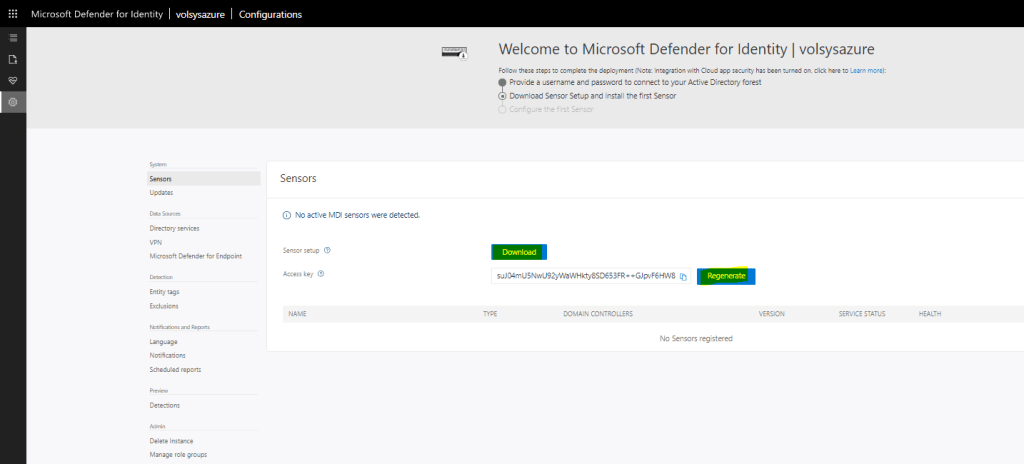Open Scheduled reports settings
1024x464 pixels.
175,369
